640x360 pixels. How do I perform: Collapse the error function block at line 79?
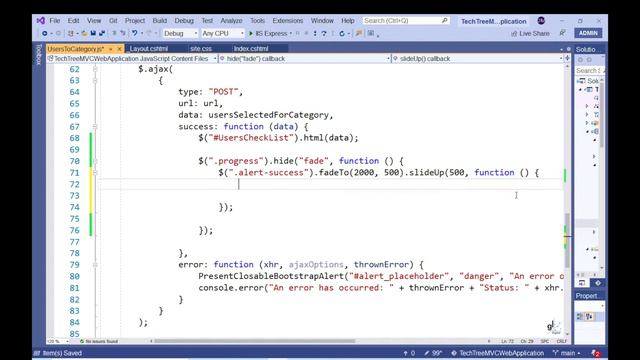click(95, 264)
